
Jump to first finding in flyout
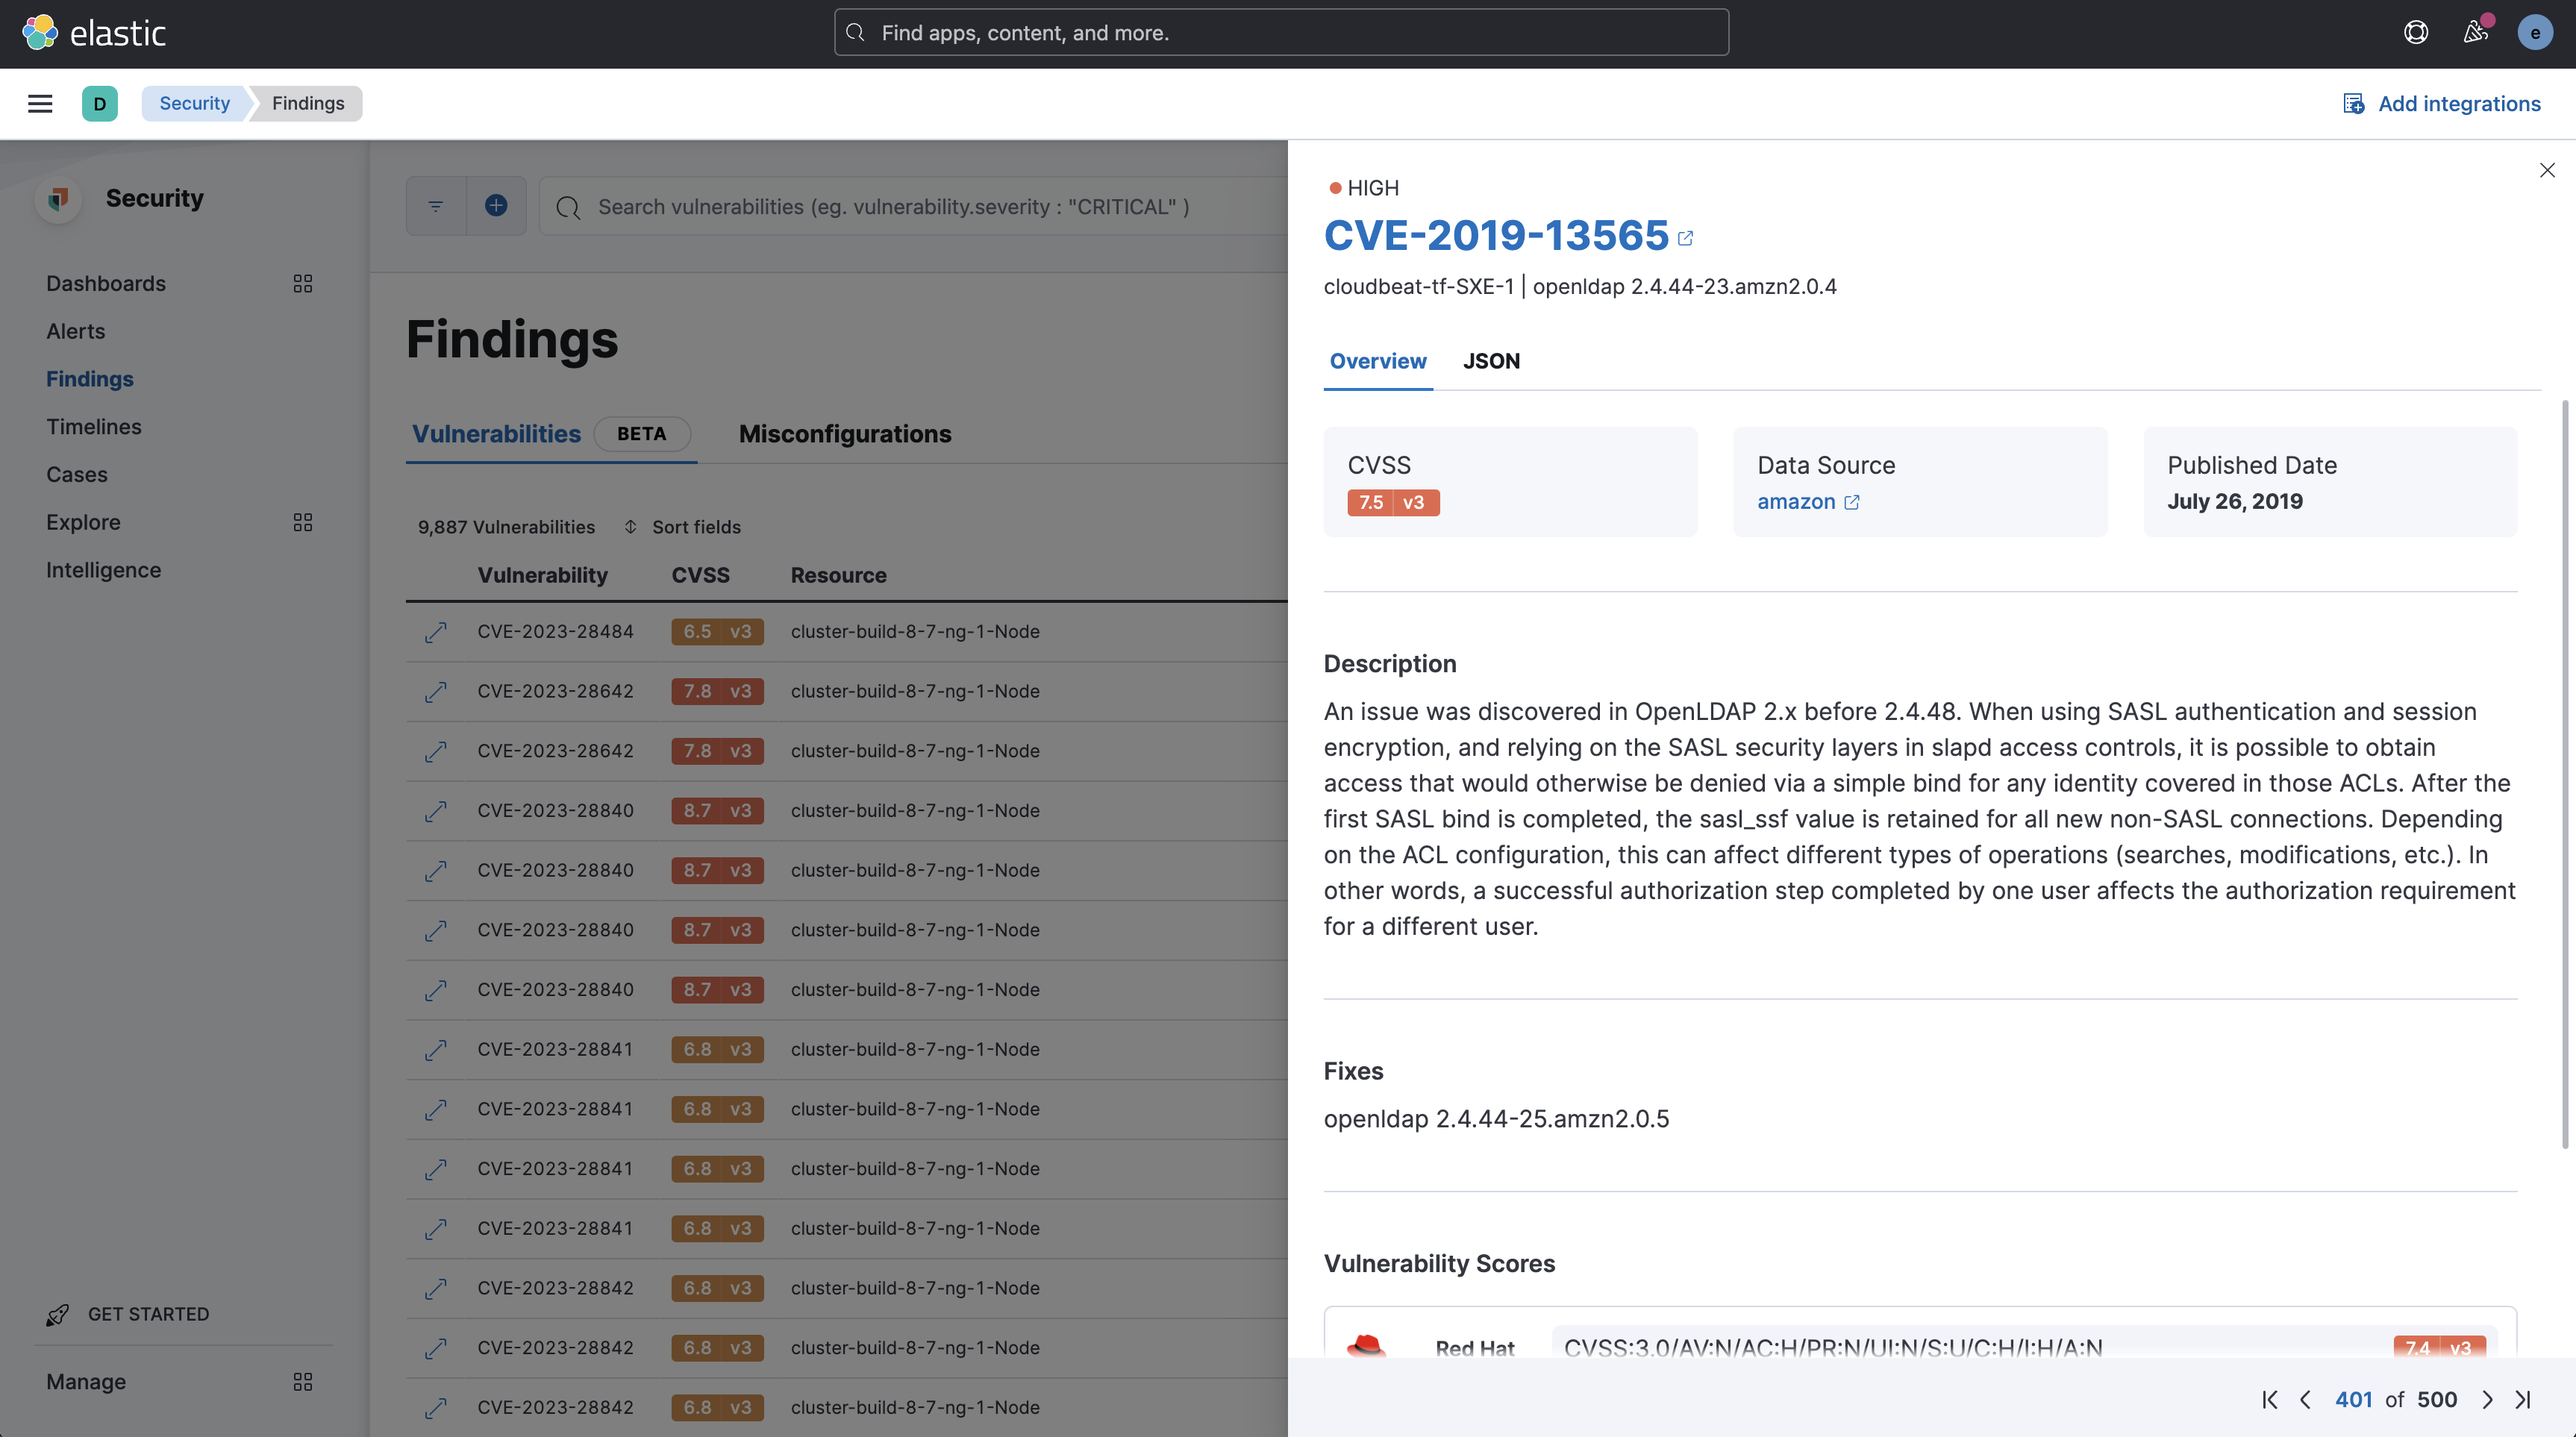click(x=2270, y=1399)
